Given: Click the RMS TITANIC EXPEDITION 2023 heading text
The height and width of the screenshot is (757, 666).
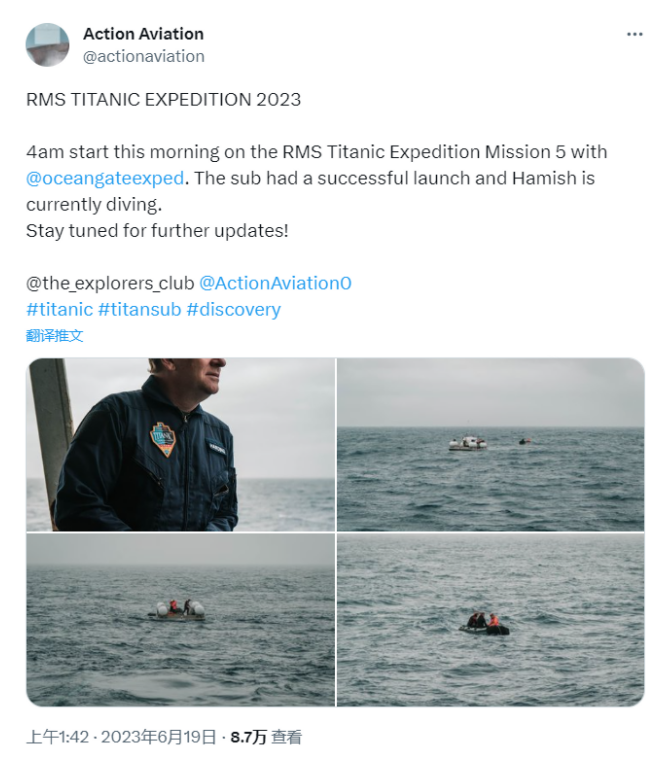Looking at the screenshot, I should [164, 99].
